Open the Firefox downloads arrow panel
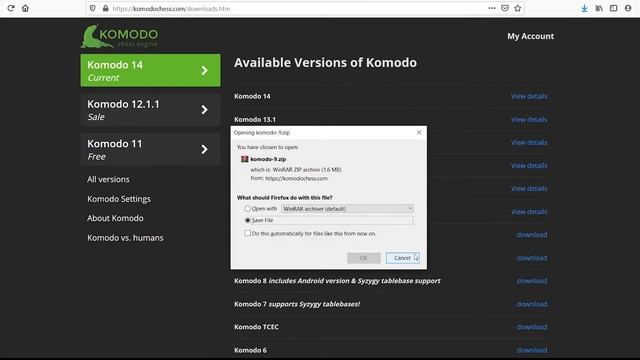The height and width of the screenshot is (360, 640). (x=584, y=8)
